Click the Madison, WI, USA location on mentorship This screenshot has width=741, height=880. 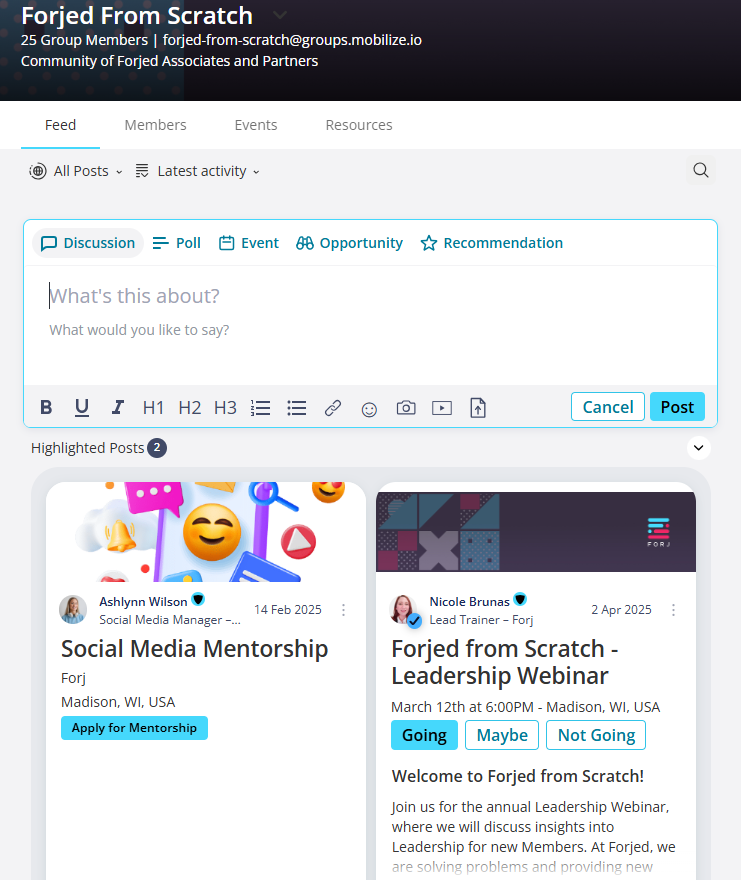tap(118, 702)
